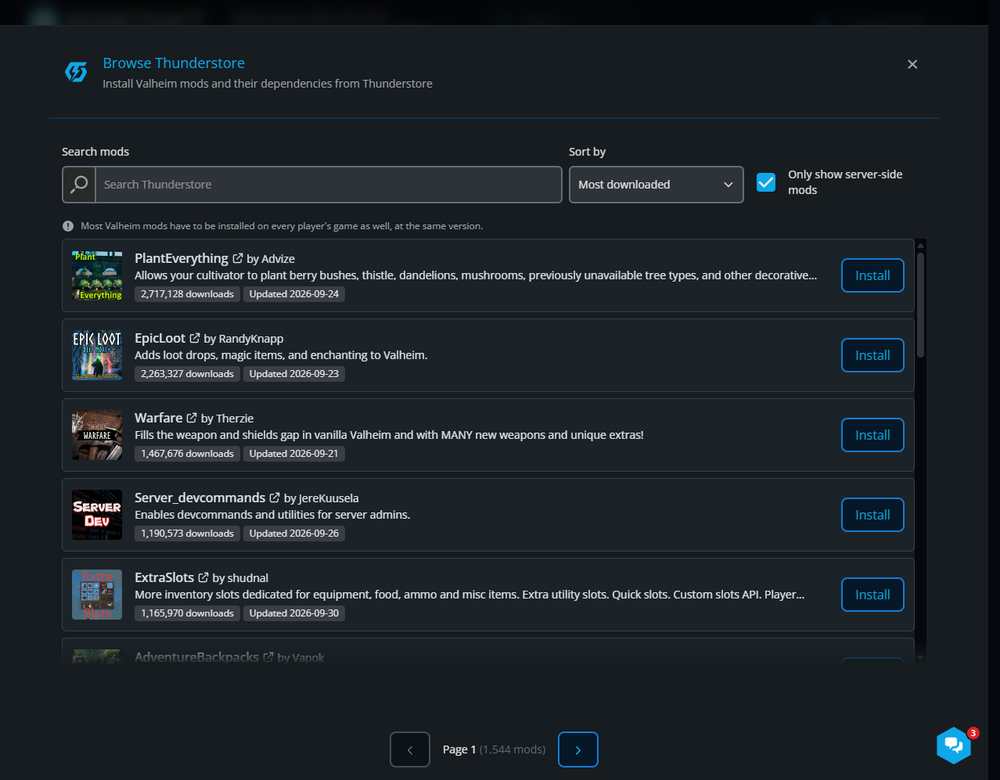Screen dimensions: 1000x780
Task: Click the 'Search mods' label
Action: coord(96,152)
